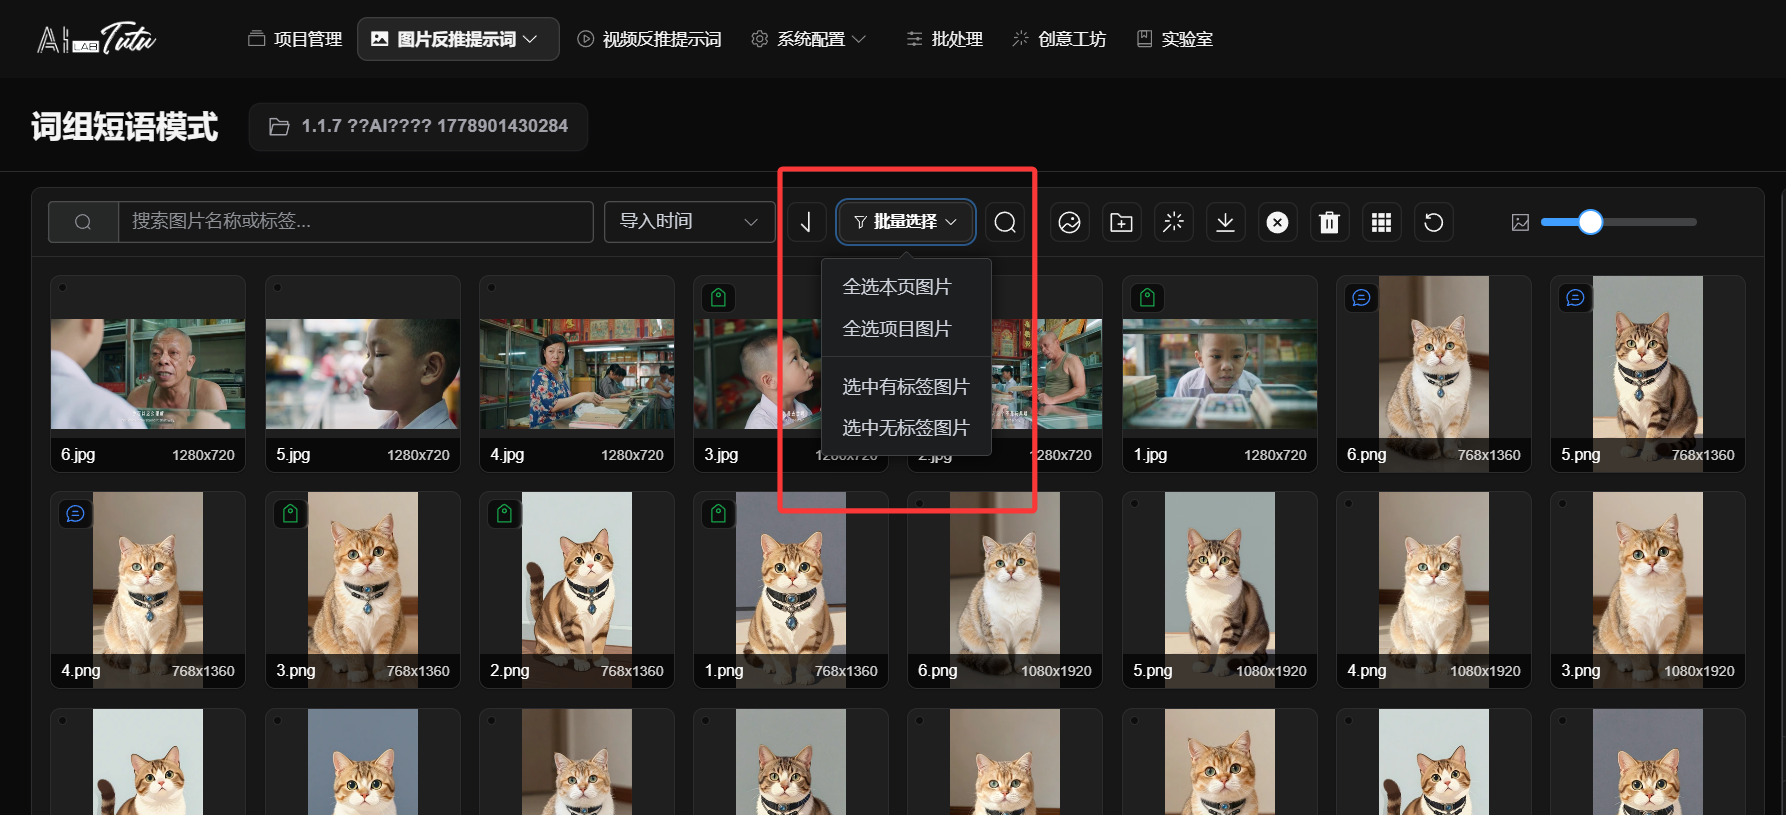1786x815 pixels.
Task: Toggle the sort direction arrow button
Action: (x=806, y=222)
